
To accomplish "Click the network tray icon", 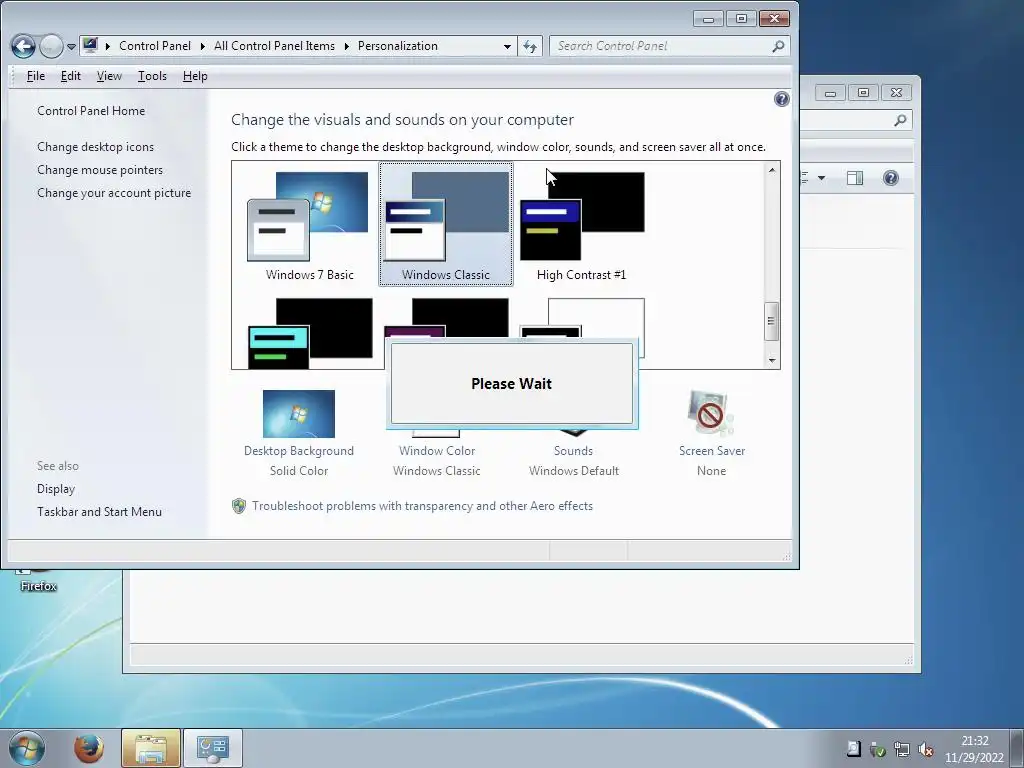I will [902, 749].
